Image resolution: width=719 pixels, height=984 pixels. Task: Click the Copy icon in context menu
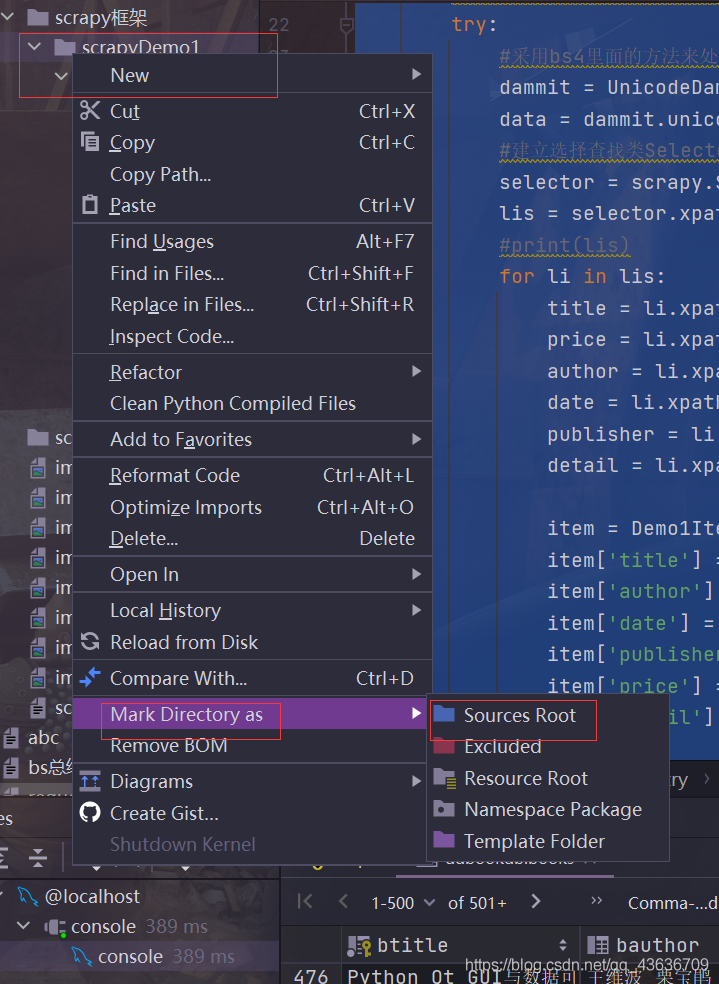pos(90,142)
